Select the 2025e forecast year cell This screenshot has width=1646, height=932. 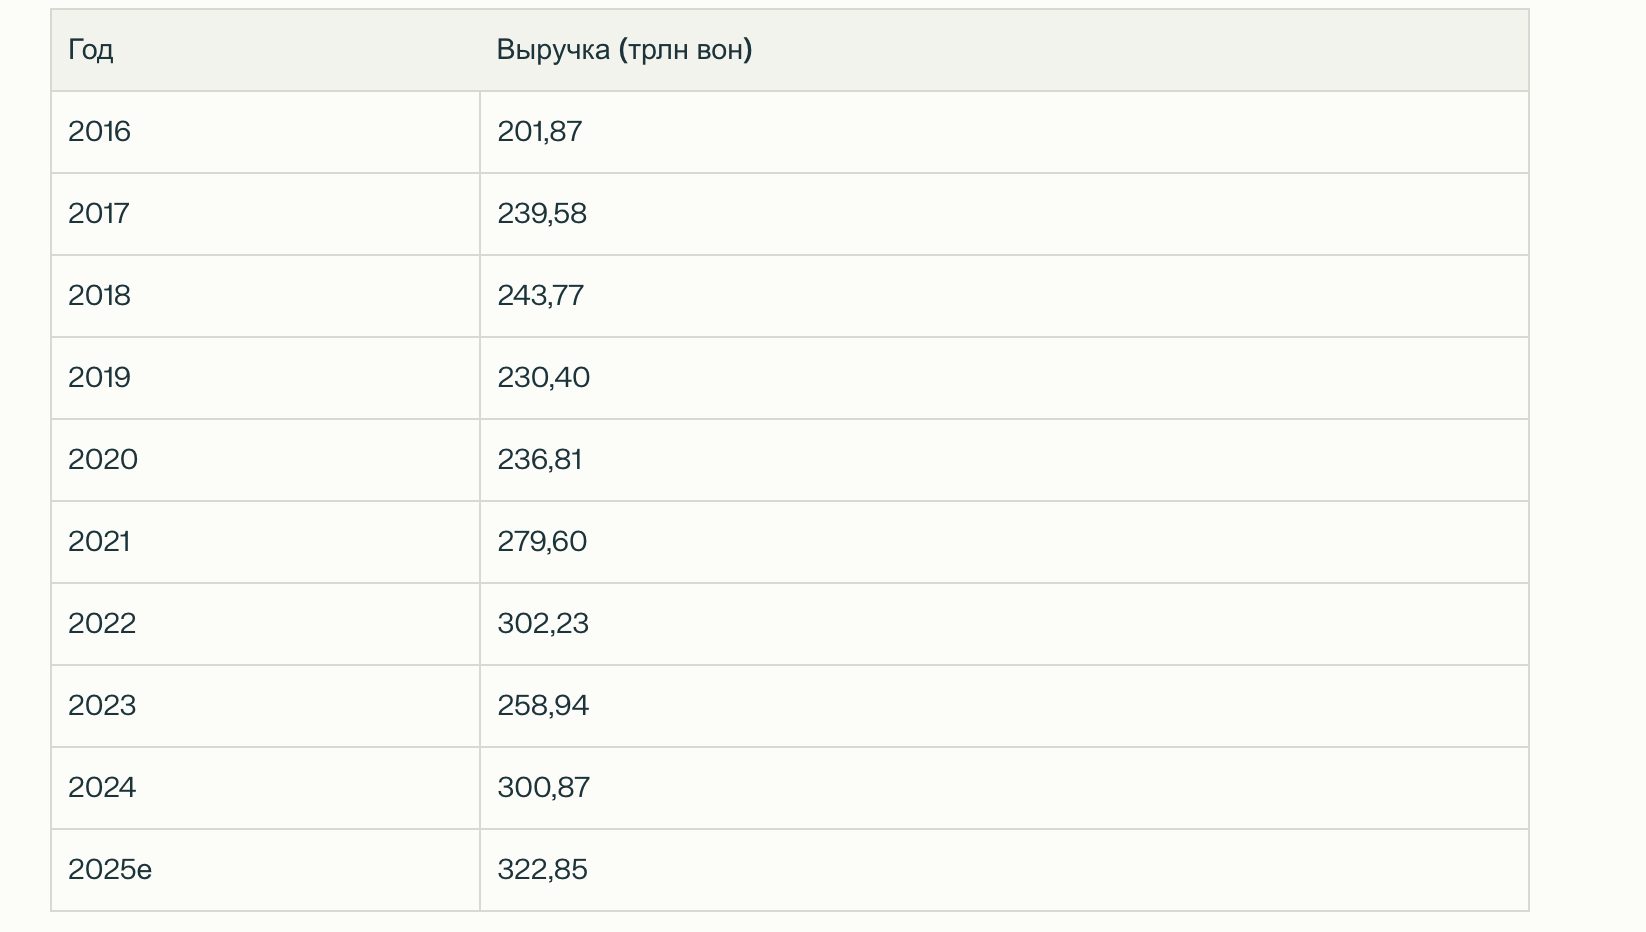tap(110, 870)
